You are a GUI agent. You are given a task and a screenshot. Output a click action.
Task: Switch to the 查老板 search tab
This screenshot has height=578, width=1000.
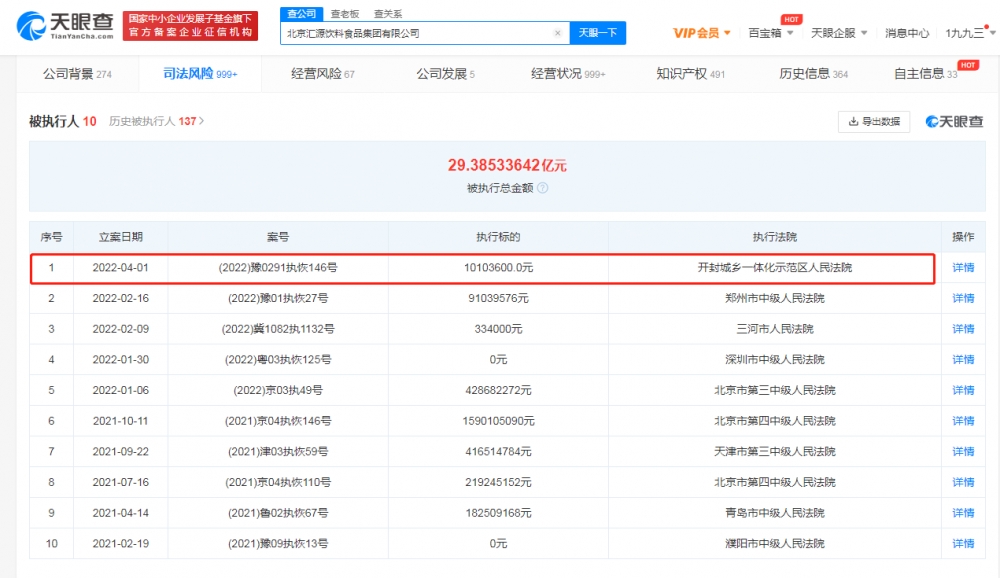click(345, 14)
